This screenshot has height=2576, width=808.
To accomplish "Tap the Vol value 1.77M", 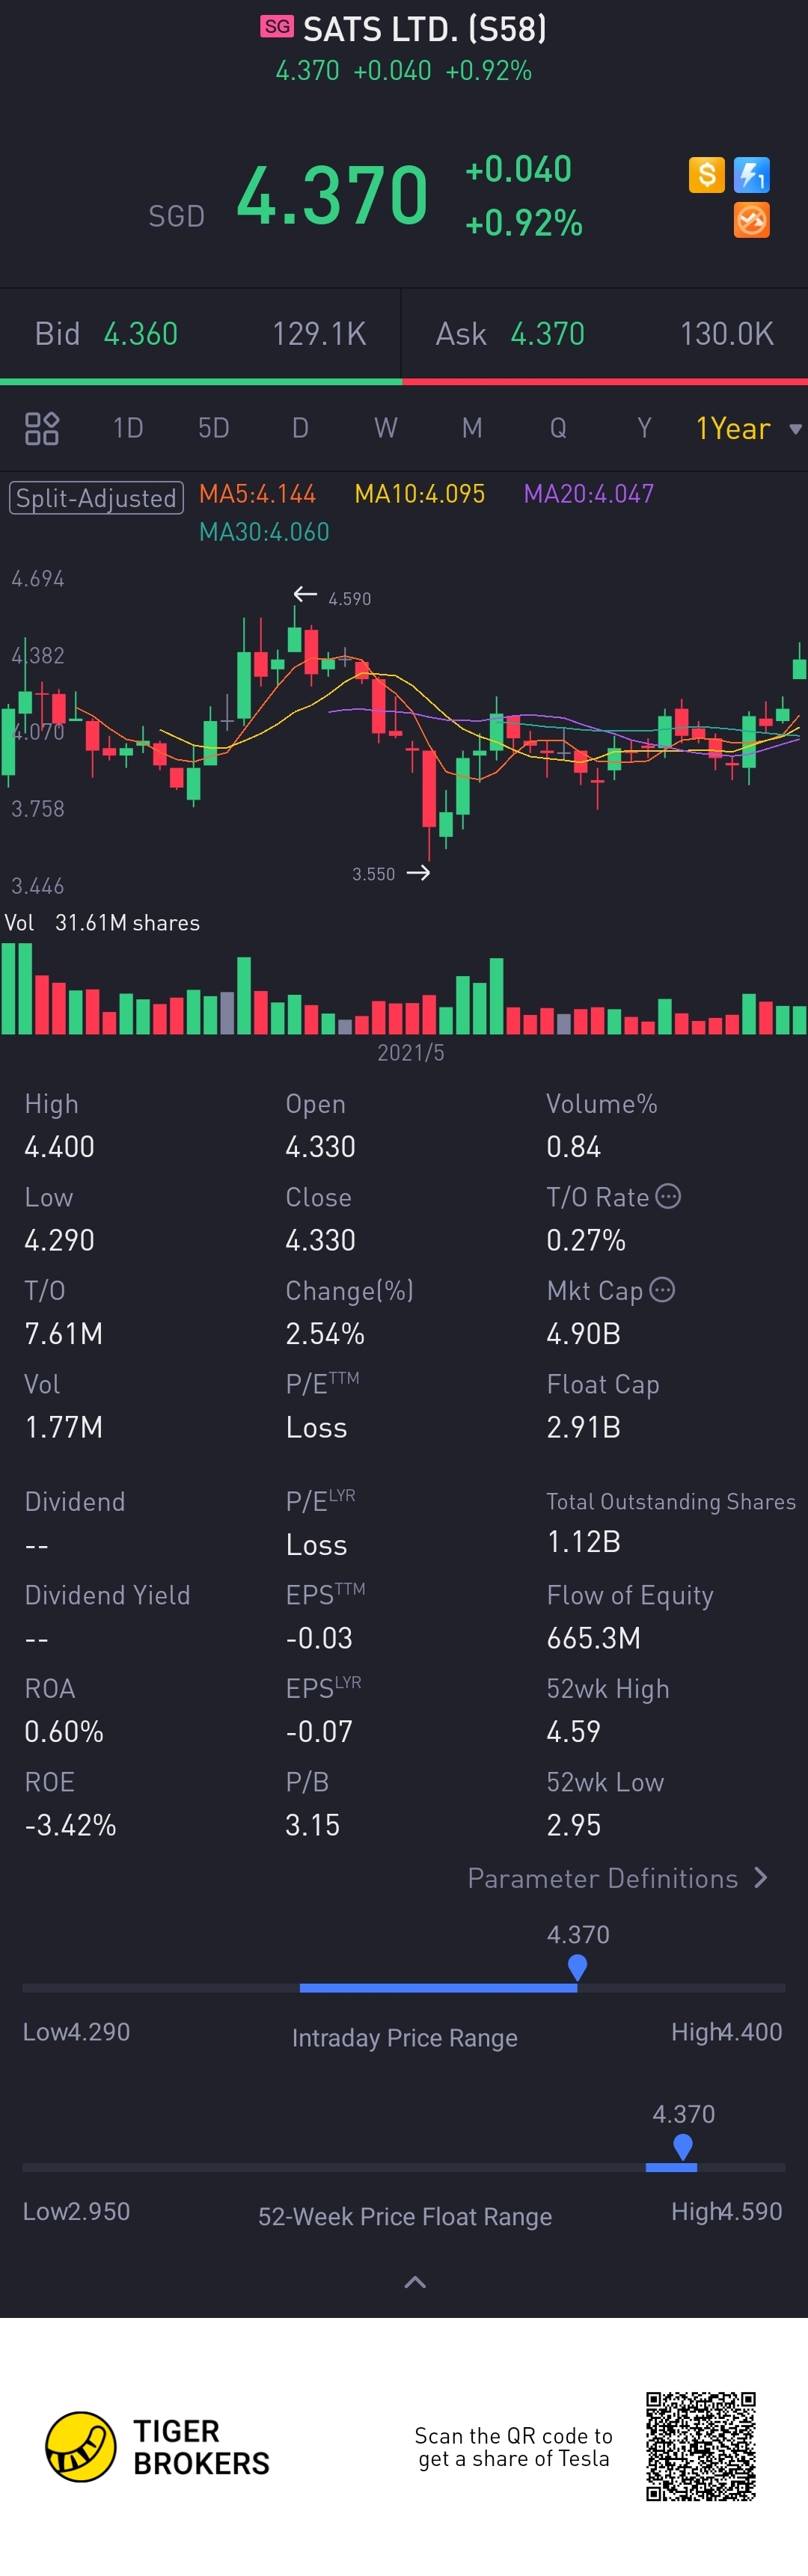I will pos(63,1427).
